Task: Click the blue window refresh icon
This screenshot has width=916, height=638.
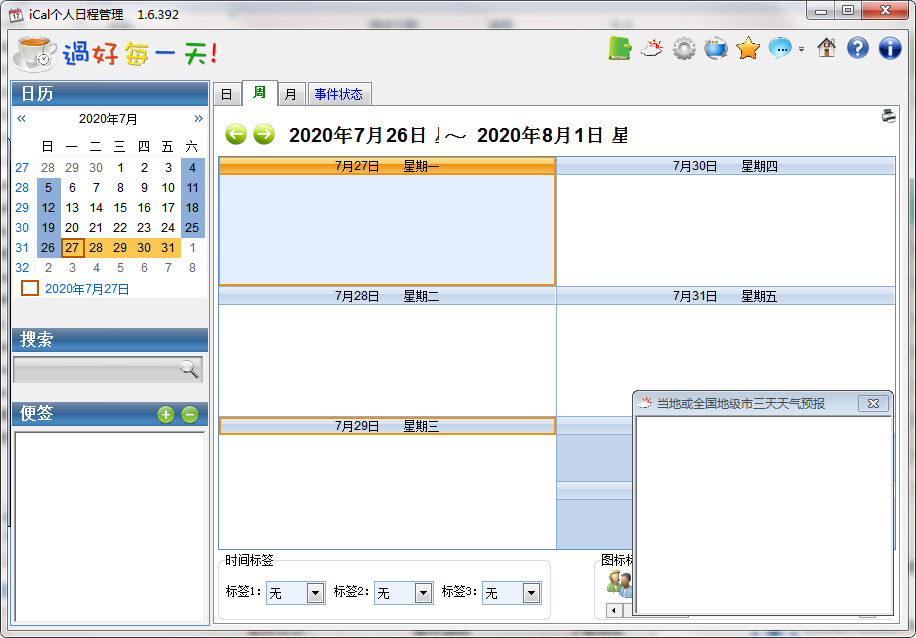Action: point(716,48)
